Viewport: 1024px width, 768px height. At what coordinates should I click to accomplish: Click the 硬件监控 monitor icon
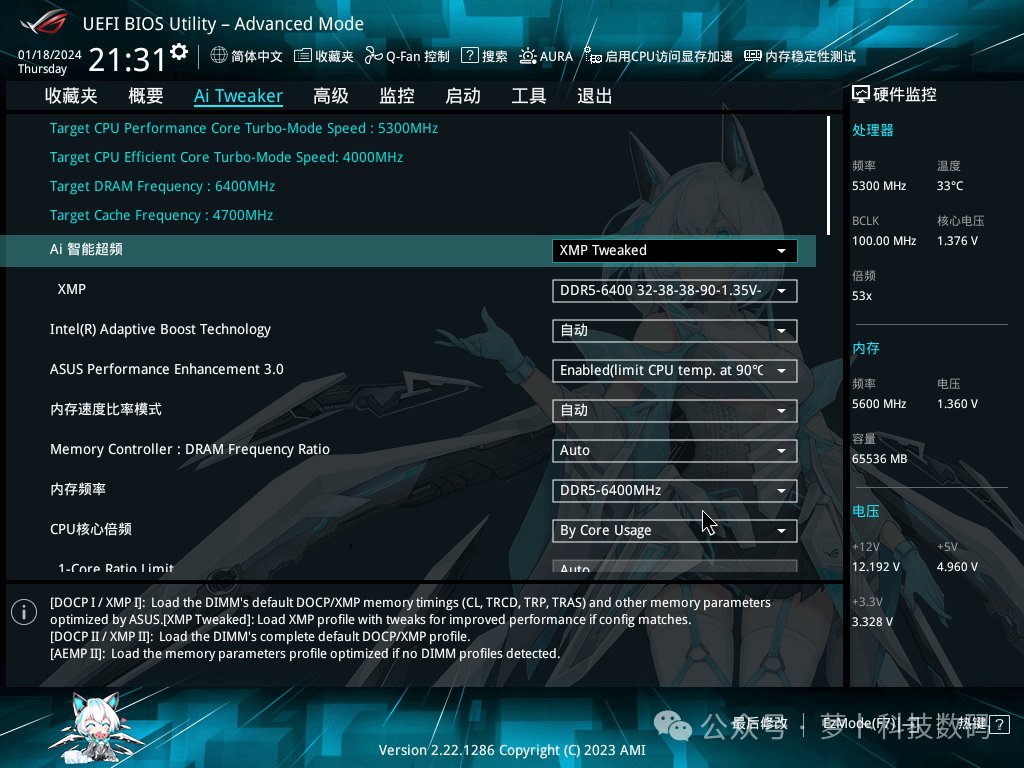click(x=861, y=95)
